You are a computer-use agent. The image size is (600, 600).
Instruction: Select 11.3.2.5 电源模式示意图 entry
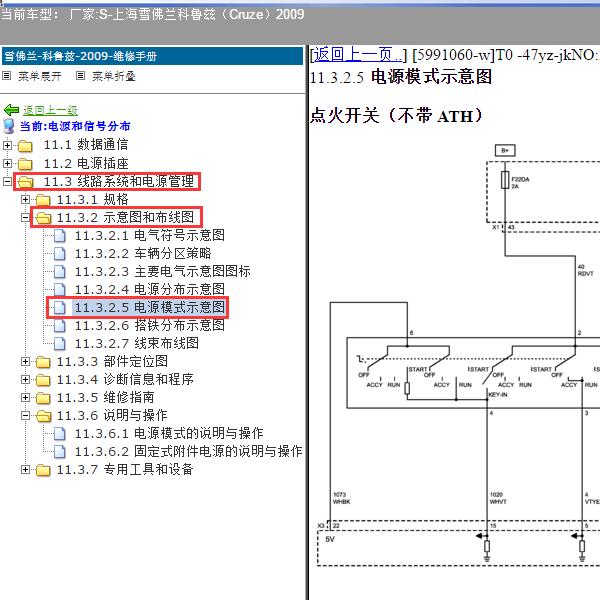150,307
